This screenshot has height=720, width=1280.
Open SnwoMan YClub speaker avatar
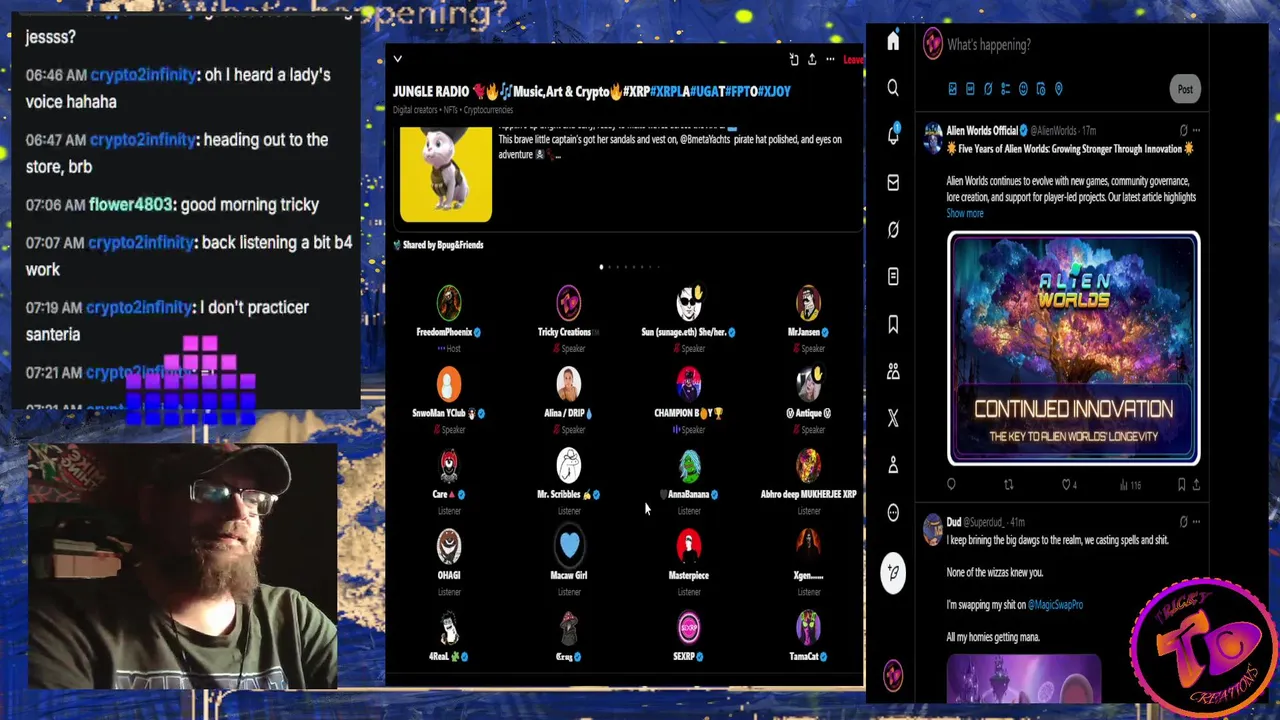click(x=449, y=384)
